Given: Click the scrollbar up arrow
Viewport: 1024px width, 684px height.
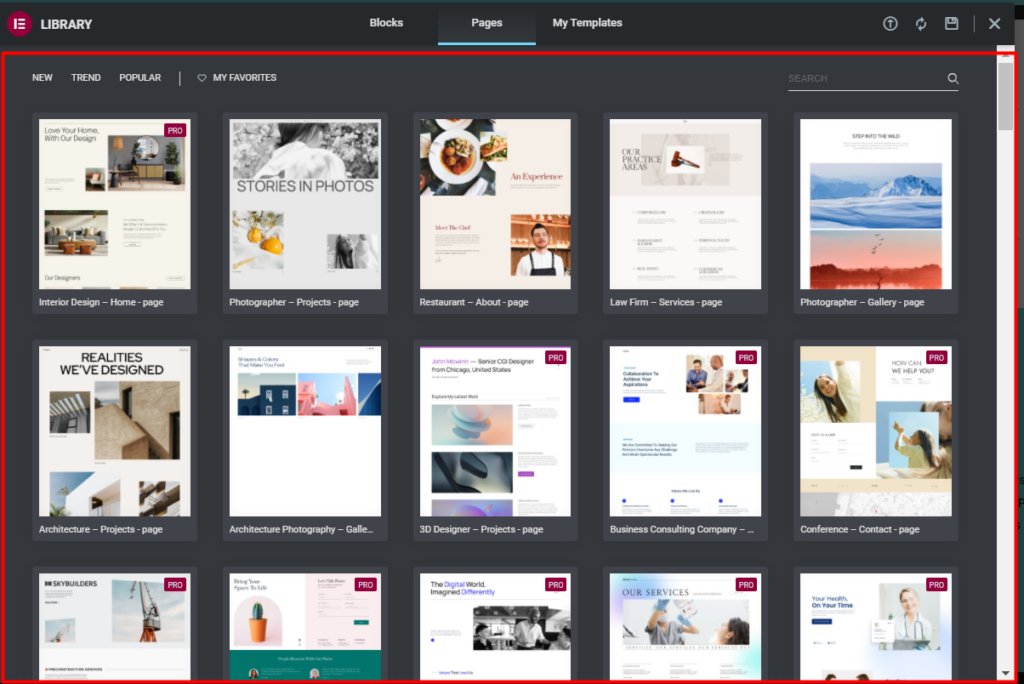Looking at the screenshot, I should pos(1006,55).
